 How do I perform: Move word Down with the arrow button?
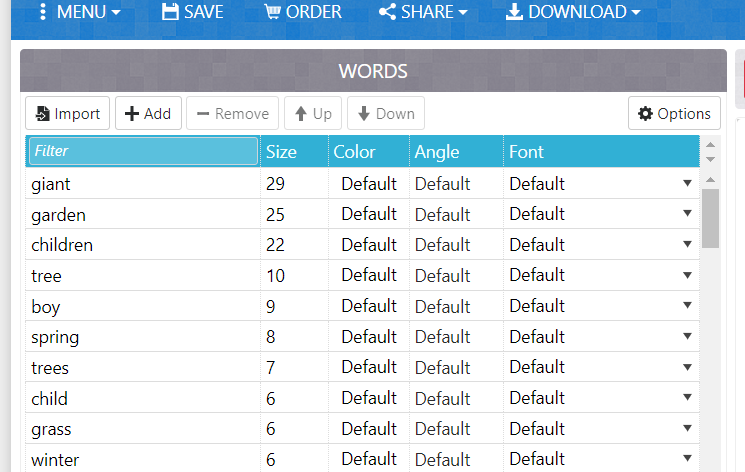pyautogui.click(x=386, y=114)
